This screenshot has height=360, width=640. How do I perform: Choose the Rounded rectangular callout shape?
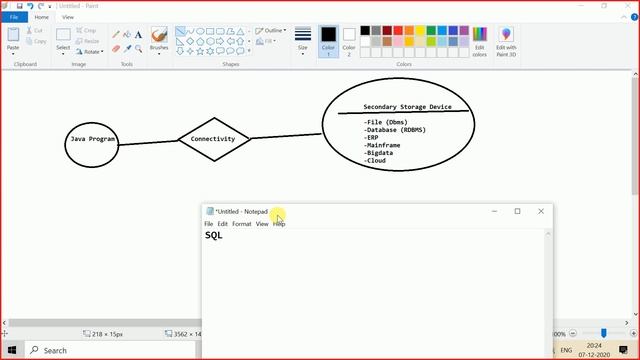click(220, 51)
